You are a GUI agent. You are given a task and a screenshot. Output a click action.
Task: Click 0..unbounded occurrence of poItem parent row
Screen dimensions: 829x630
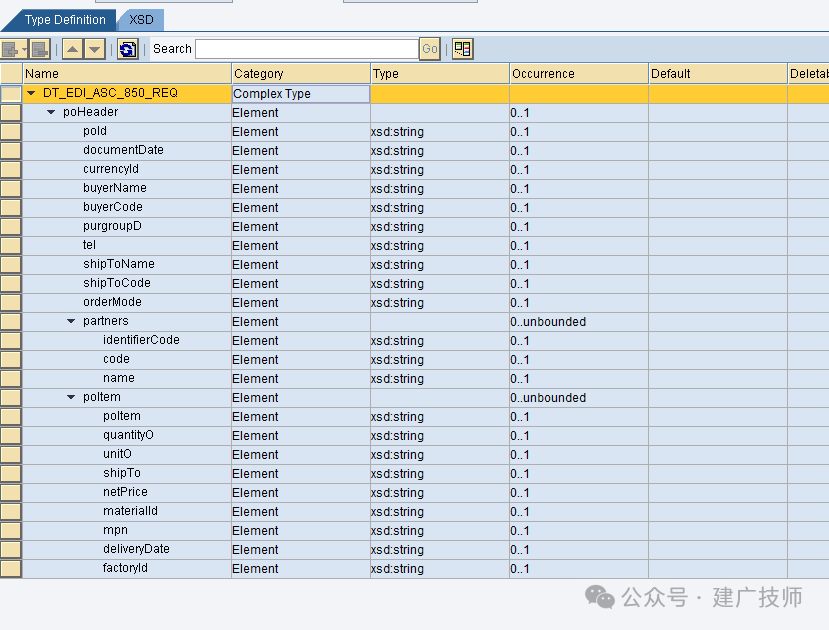coord(579,397)
